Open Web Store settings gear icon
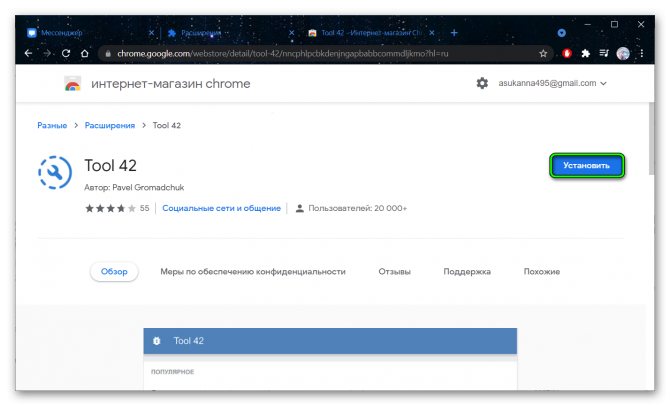Screen dimensions: 670x406 tap(482, 83)
